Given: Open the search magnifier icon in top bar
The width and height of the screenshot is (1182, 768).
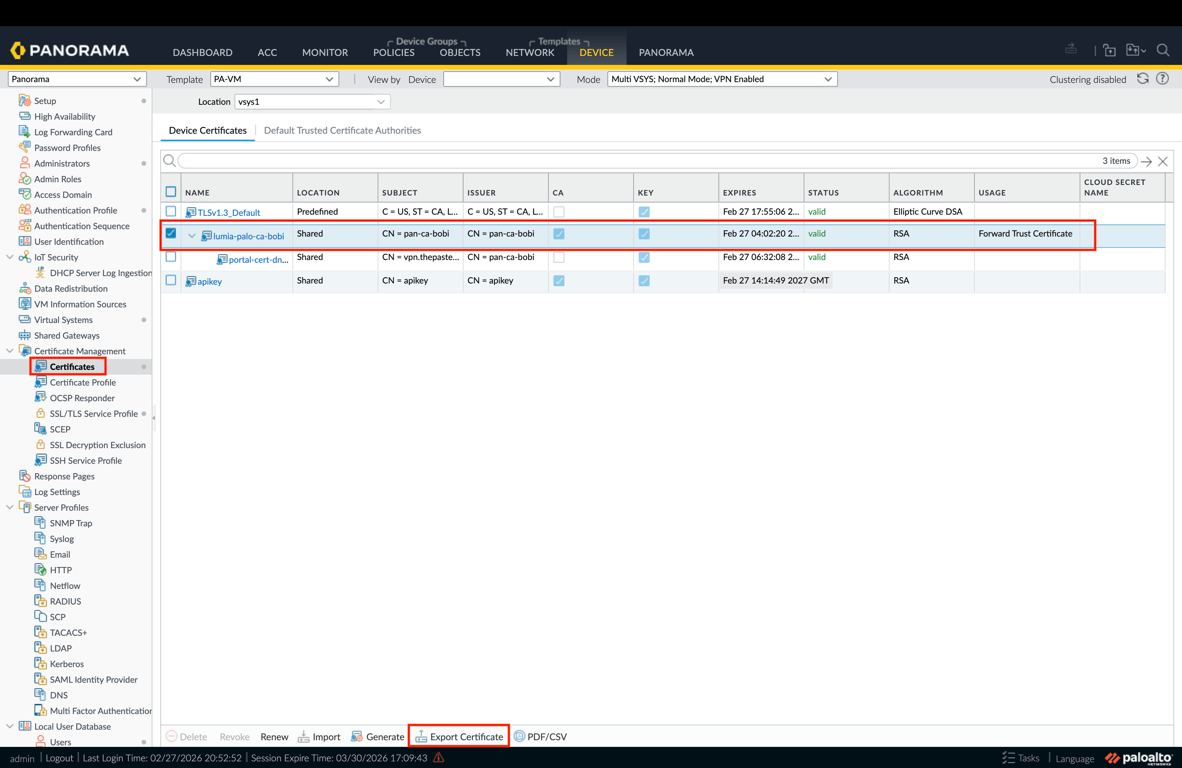Looking at the screenshot, I should point(1162,50).
